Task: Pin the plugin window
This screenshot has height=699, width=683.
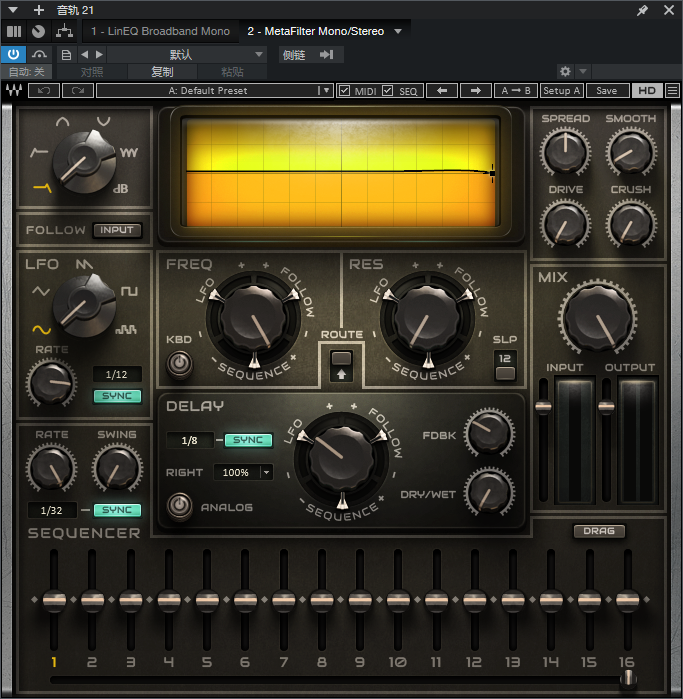Action: click(x=642, y=10)
